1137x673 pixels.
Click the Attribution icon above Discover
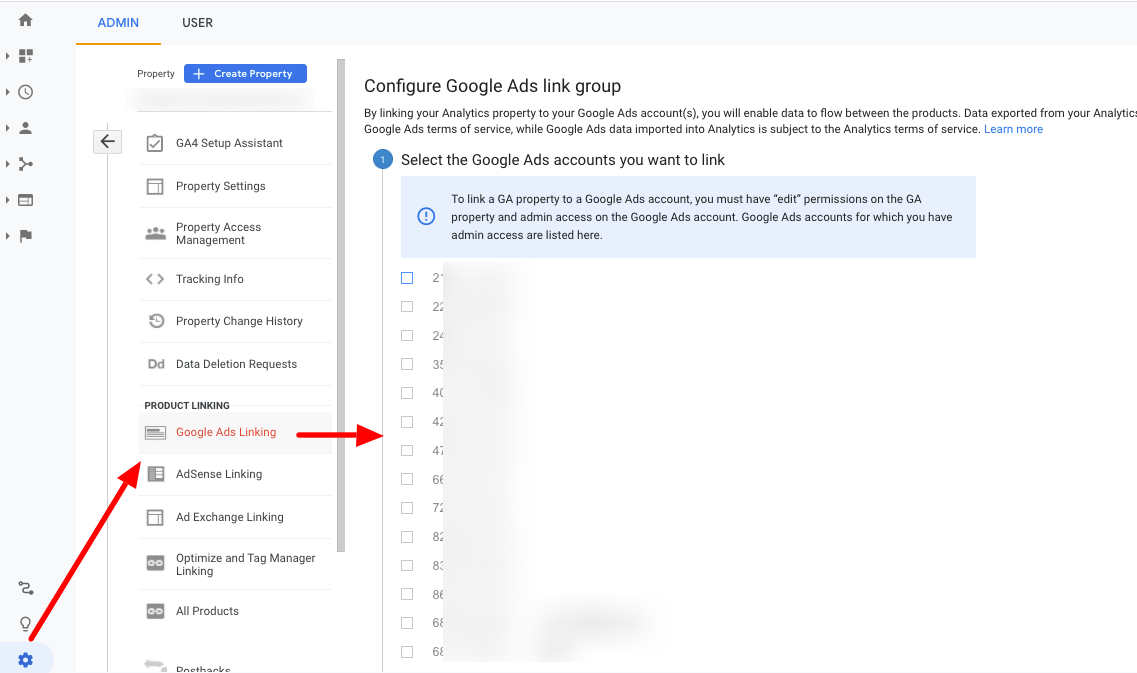click(x=24, y=588)
